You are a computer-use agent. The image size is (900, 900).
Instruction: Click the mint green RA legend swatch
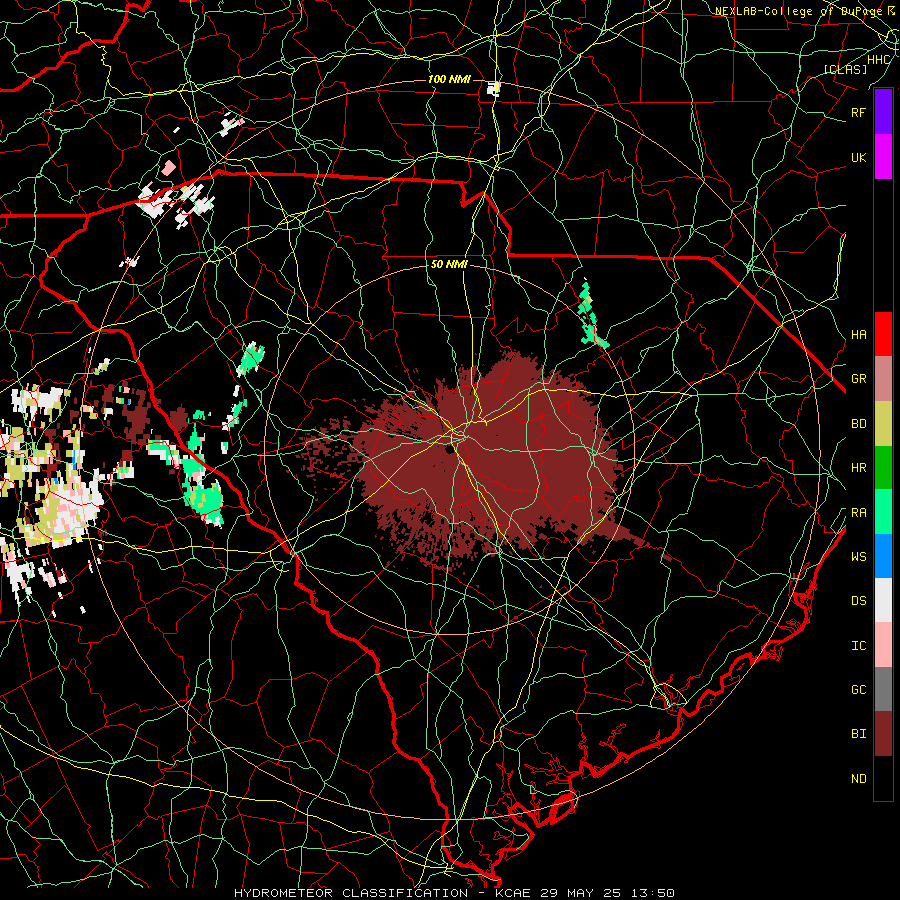point(883,512)
